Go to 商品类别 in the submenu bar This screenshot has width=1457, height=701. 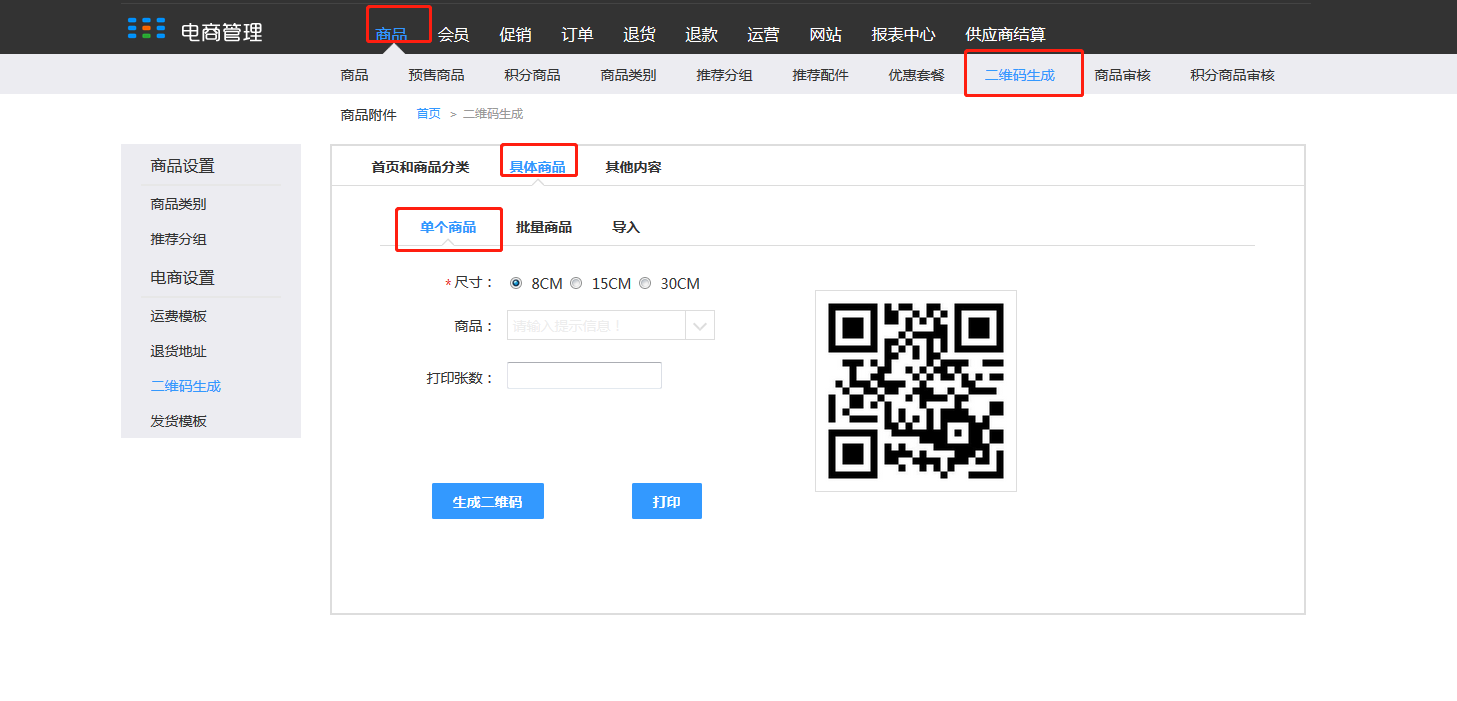point(628,75)
